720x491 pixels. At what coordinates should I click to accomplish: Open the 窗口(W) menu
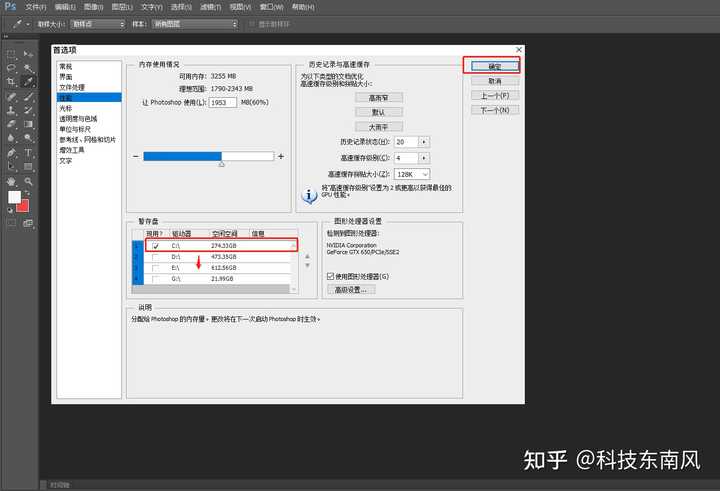[x=271, y=7]
